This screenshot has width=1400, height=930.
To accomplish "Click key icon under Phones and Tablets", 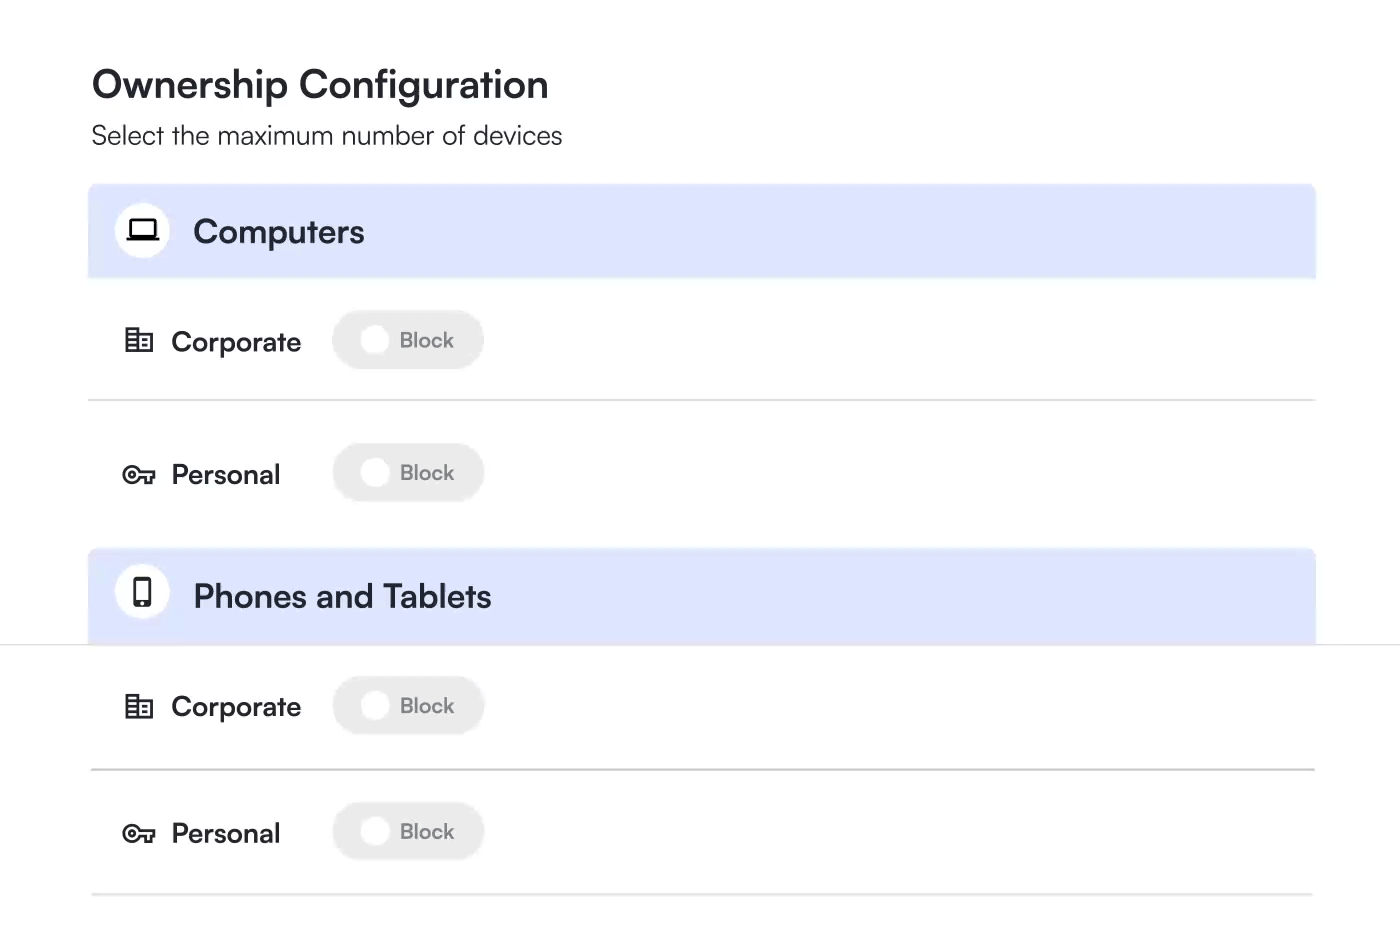I will tap(139, 834).
